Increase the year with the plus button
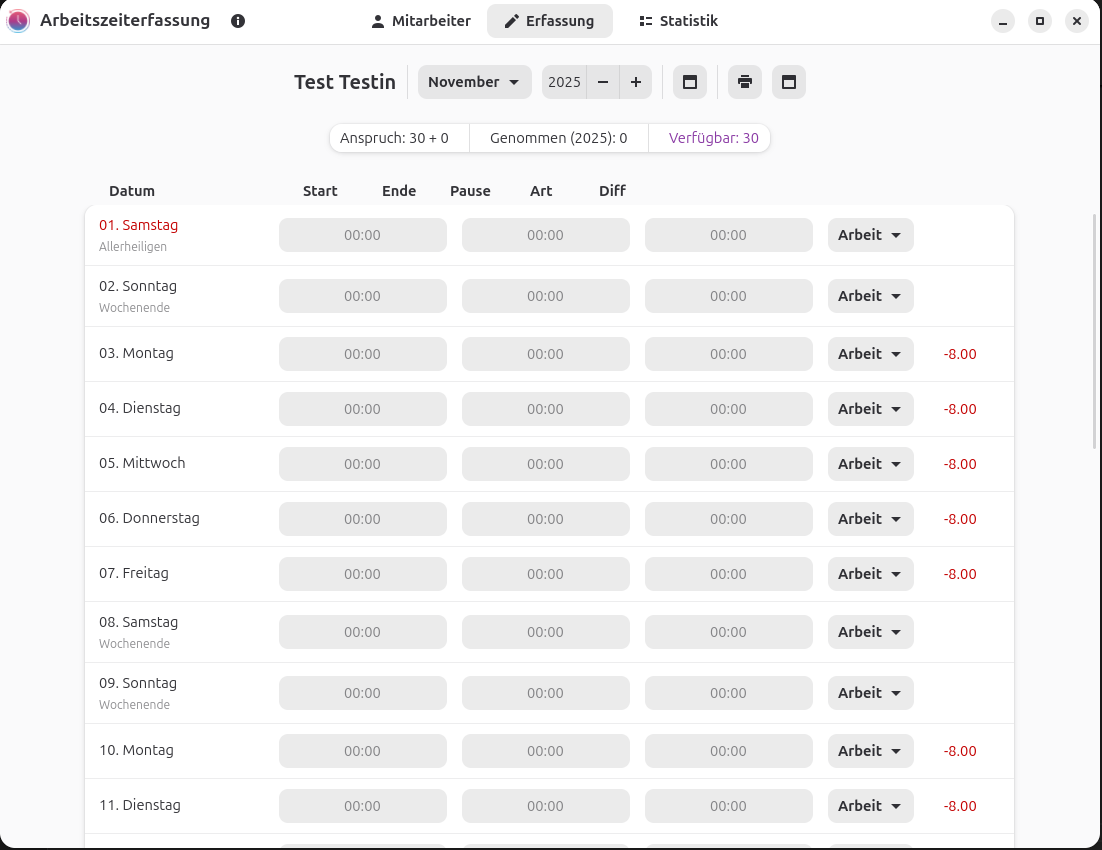Viewport: 1102px width, 850px height. point(636,82)
